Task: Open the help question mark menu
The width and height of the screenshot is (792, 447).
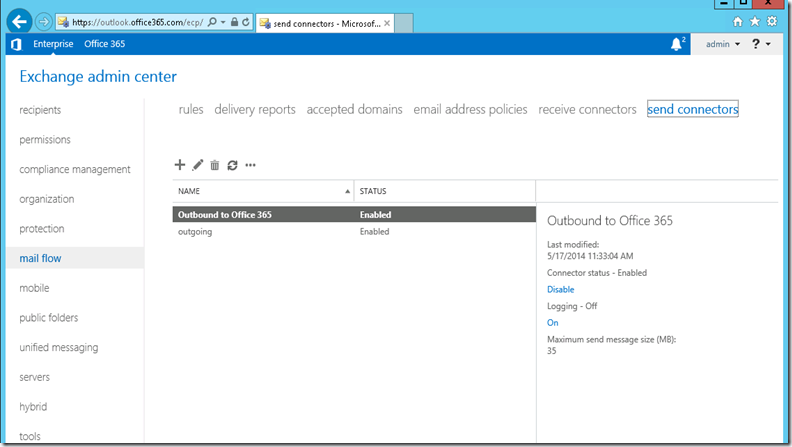Action: [761, 44]
